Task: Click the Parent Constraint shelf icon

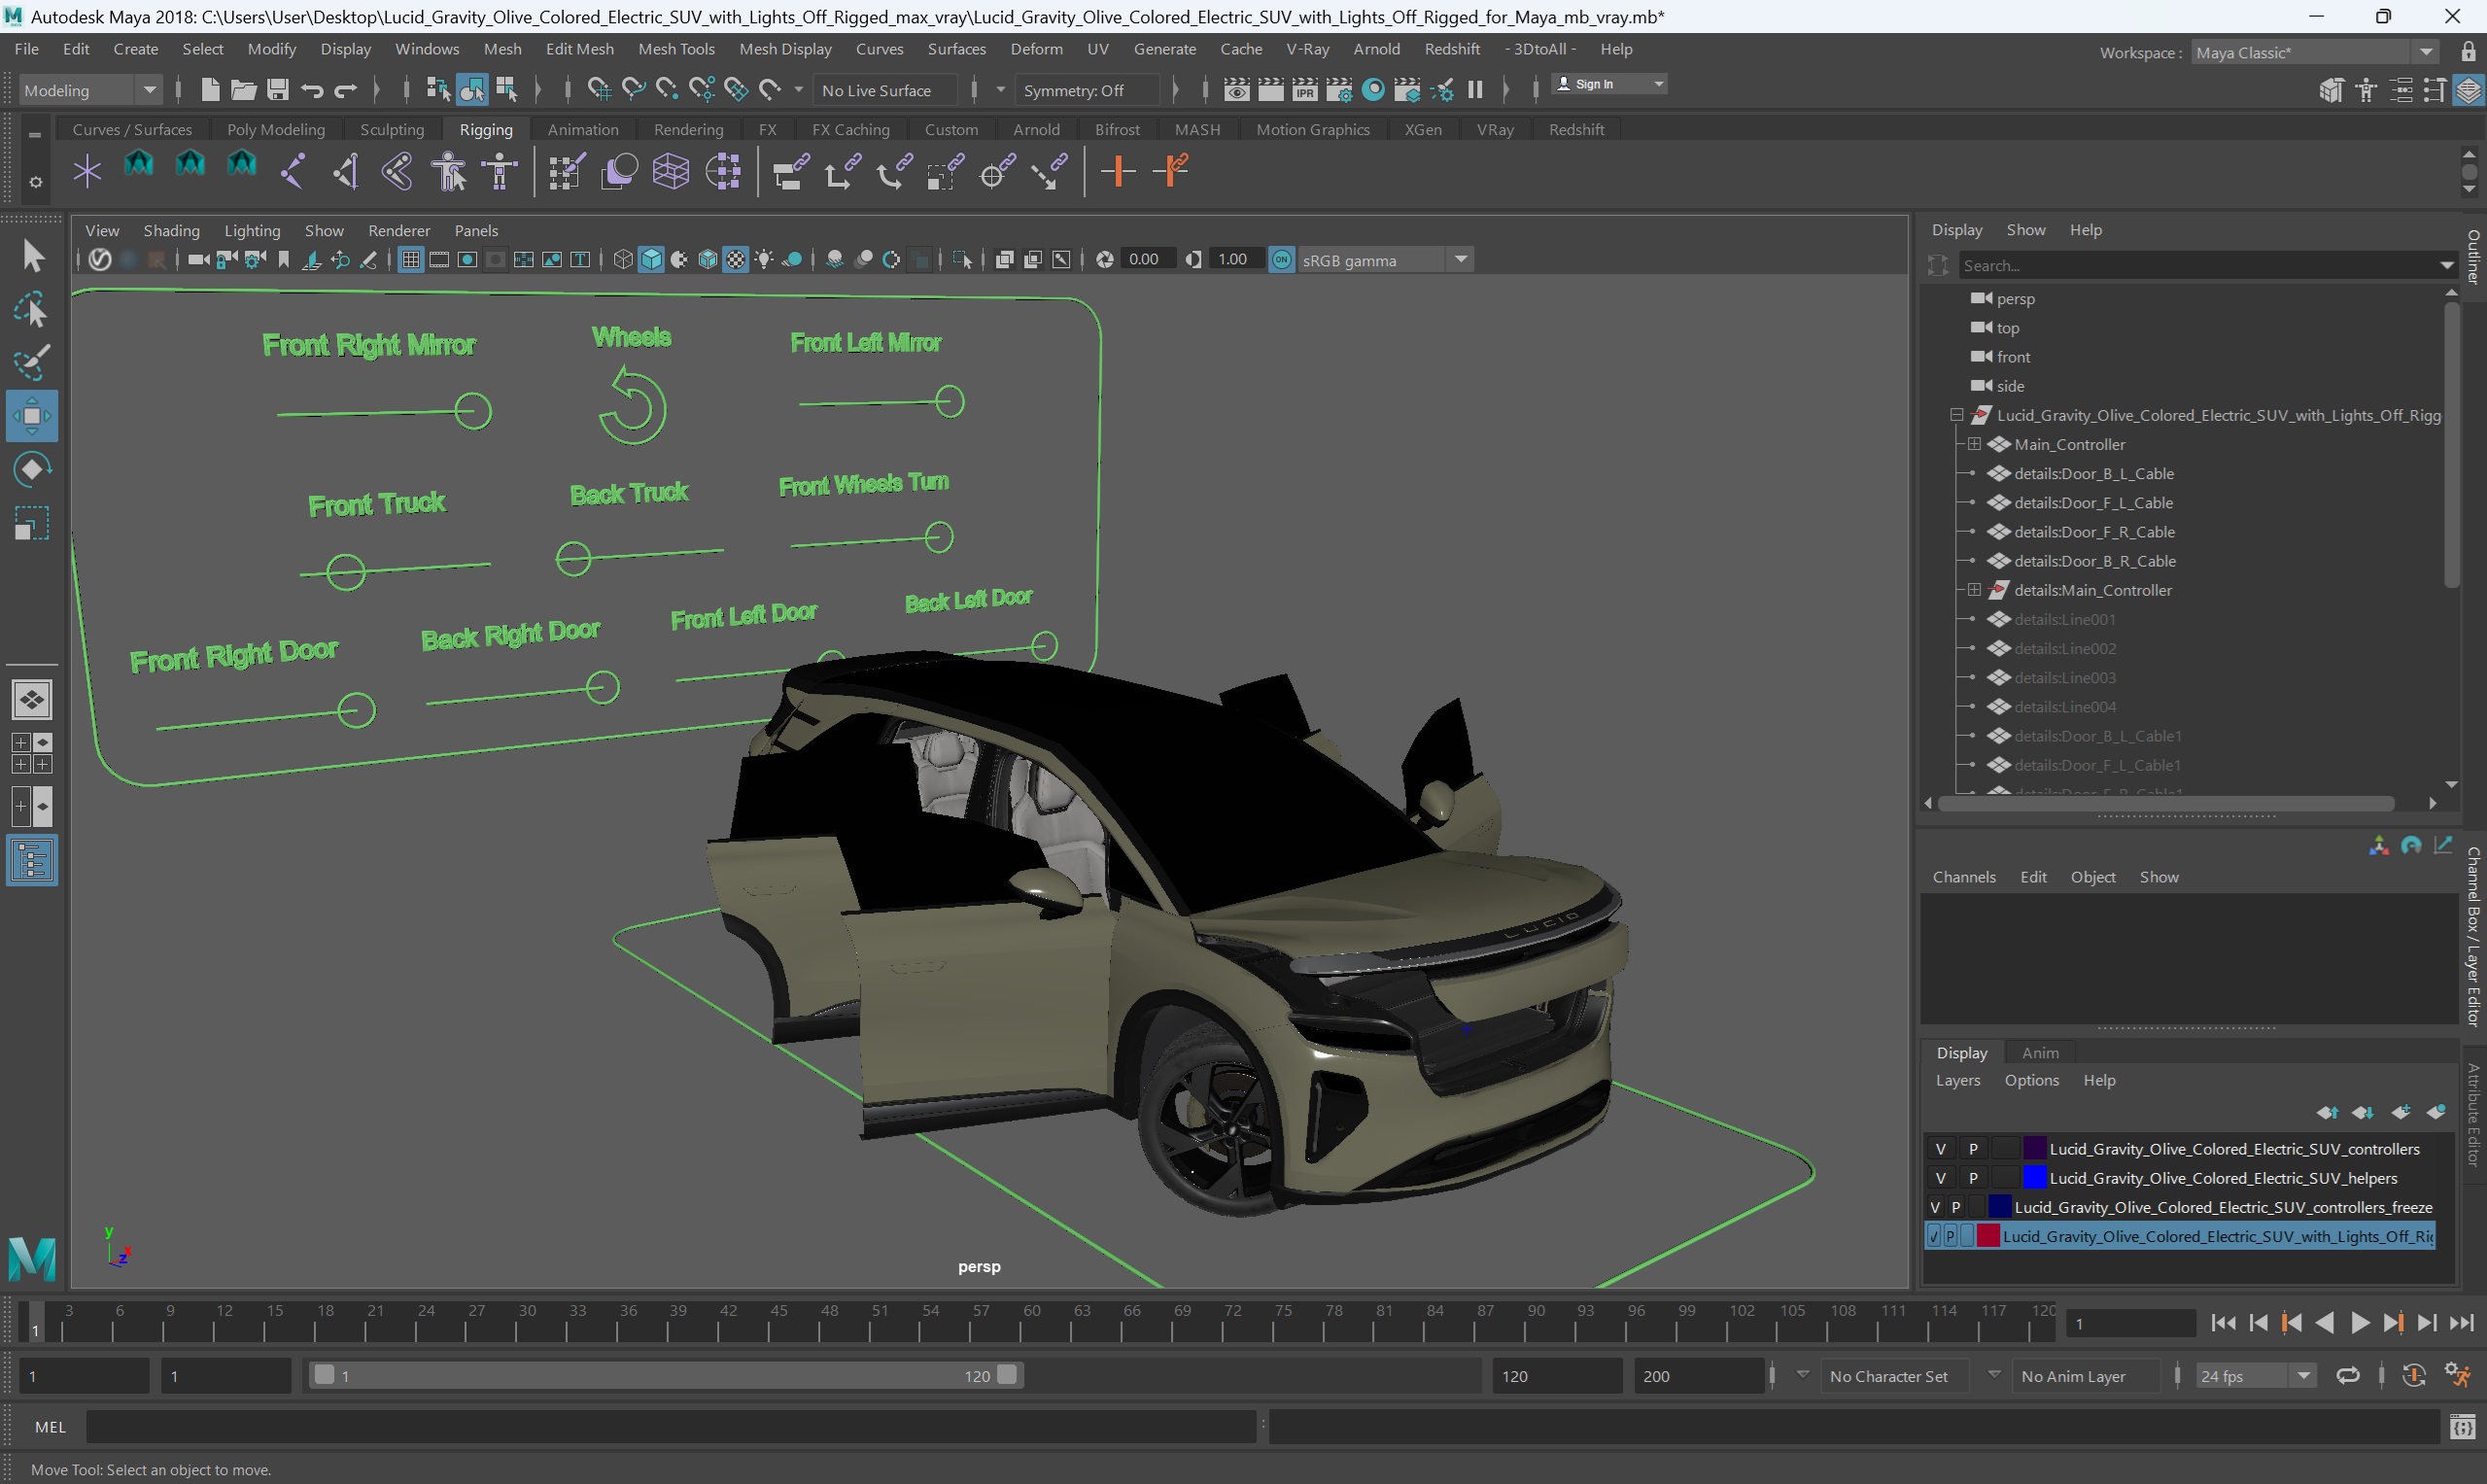Action: pyautogui.click(x=790, y=171)
